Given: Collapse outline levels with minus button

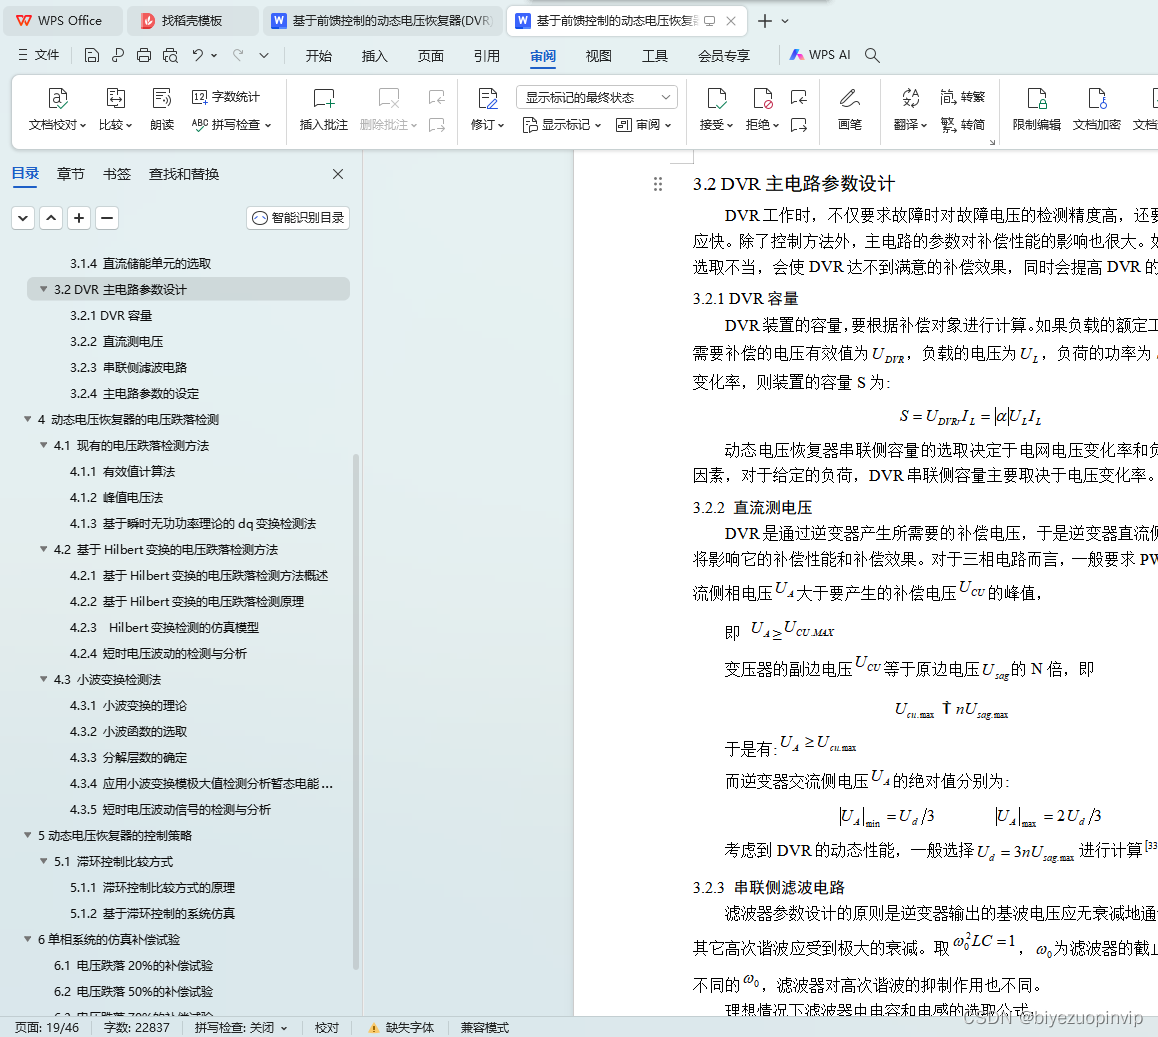Looking at the screenshot, I should point(106,218).
